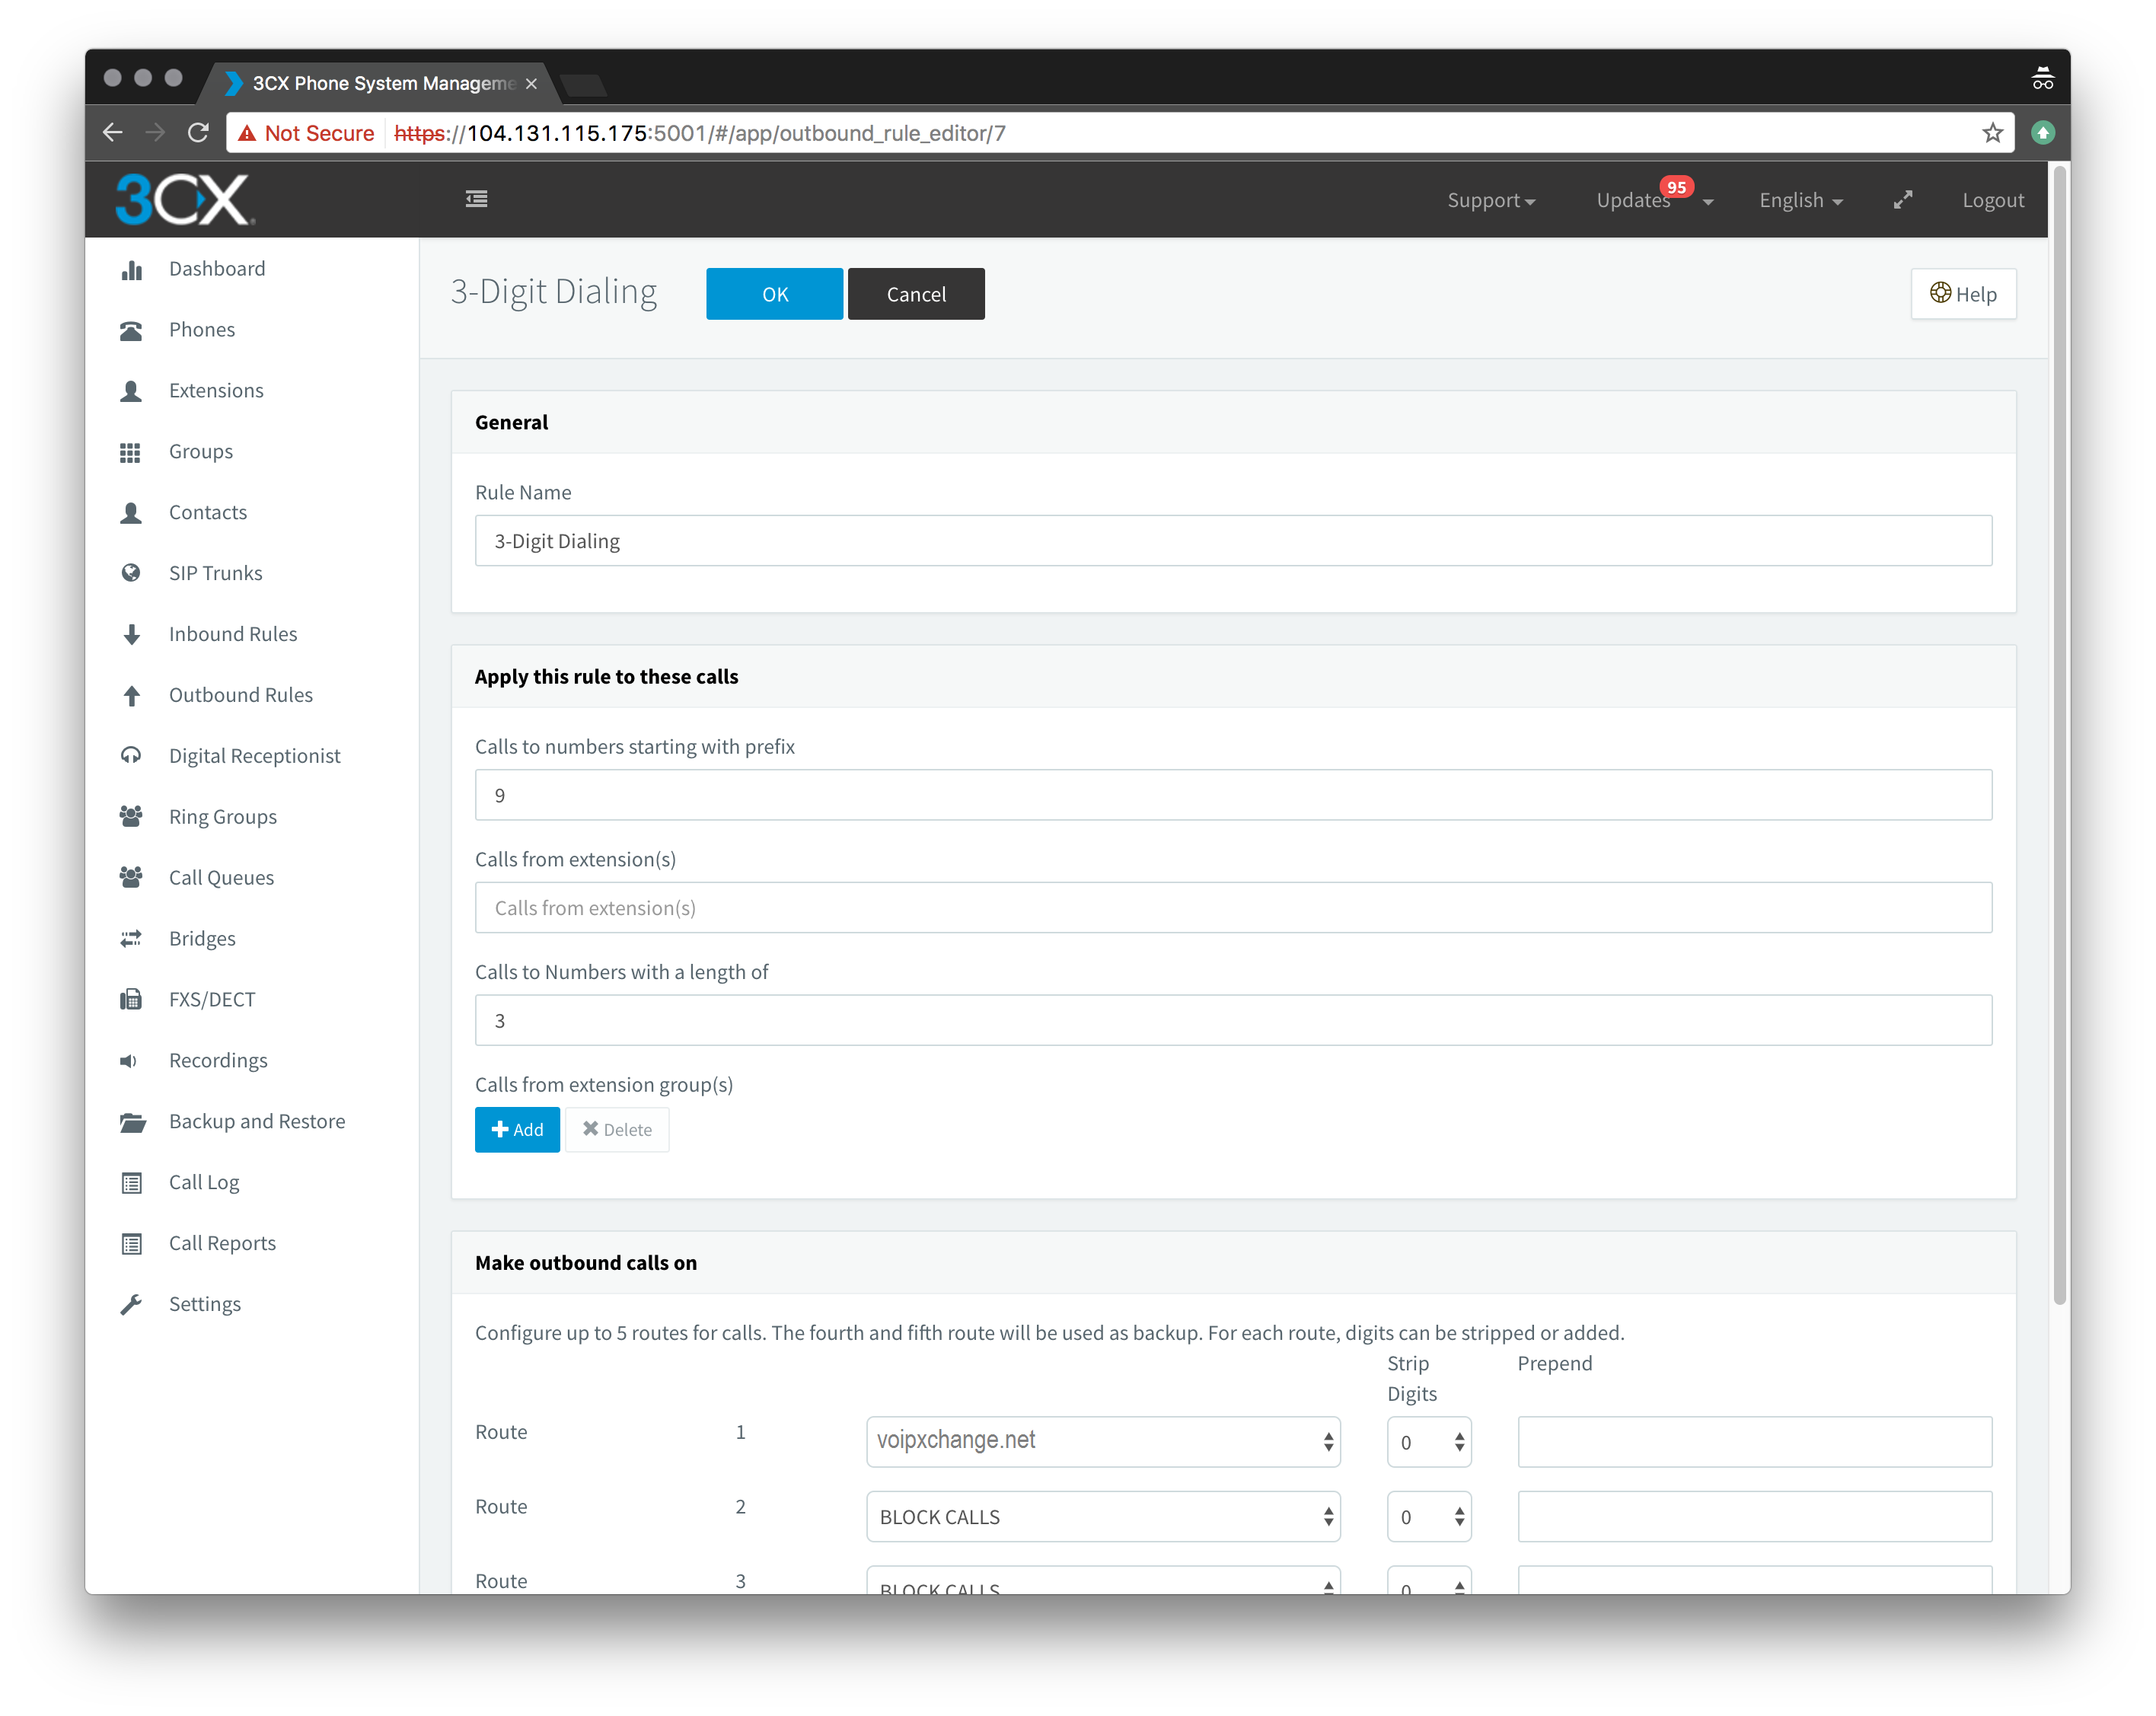Close the 3CX browser tab
Image resolution: width=2156 pixels, height=1716 pixels.
pyautogui.click(x=531, y=83)
